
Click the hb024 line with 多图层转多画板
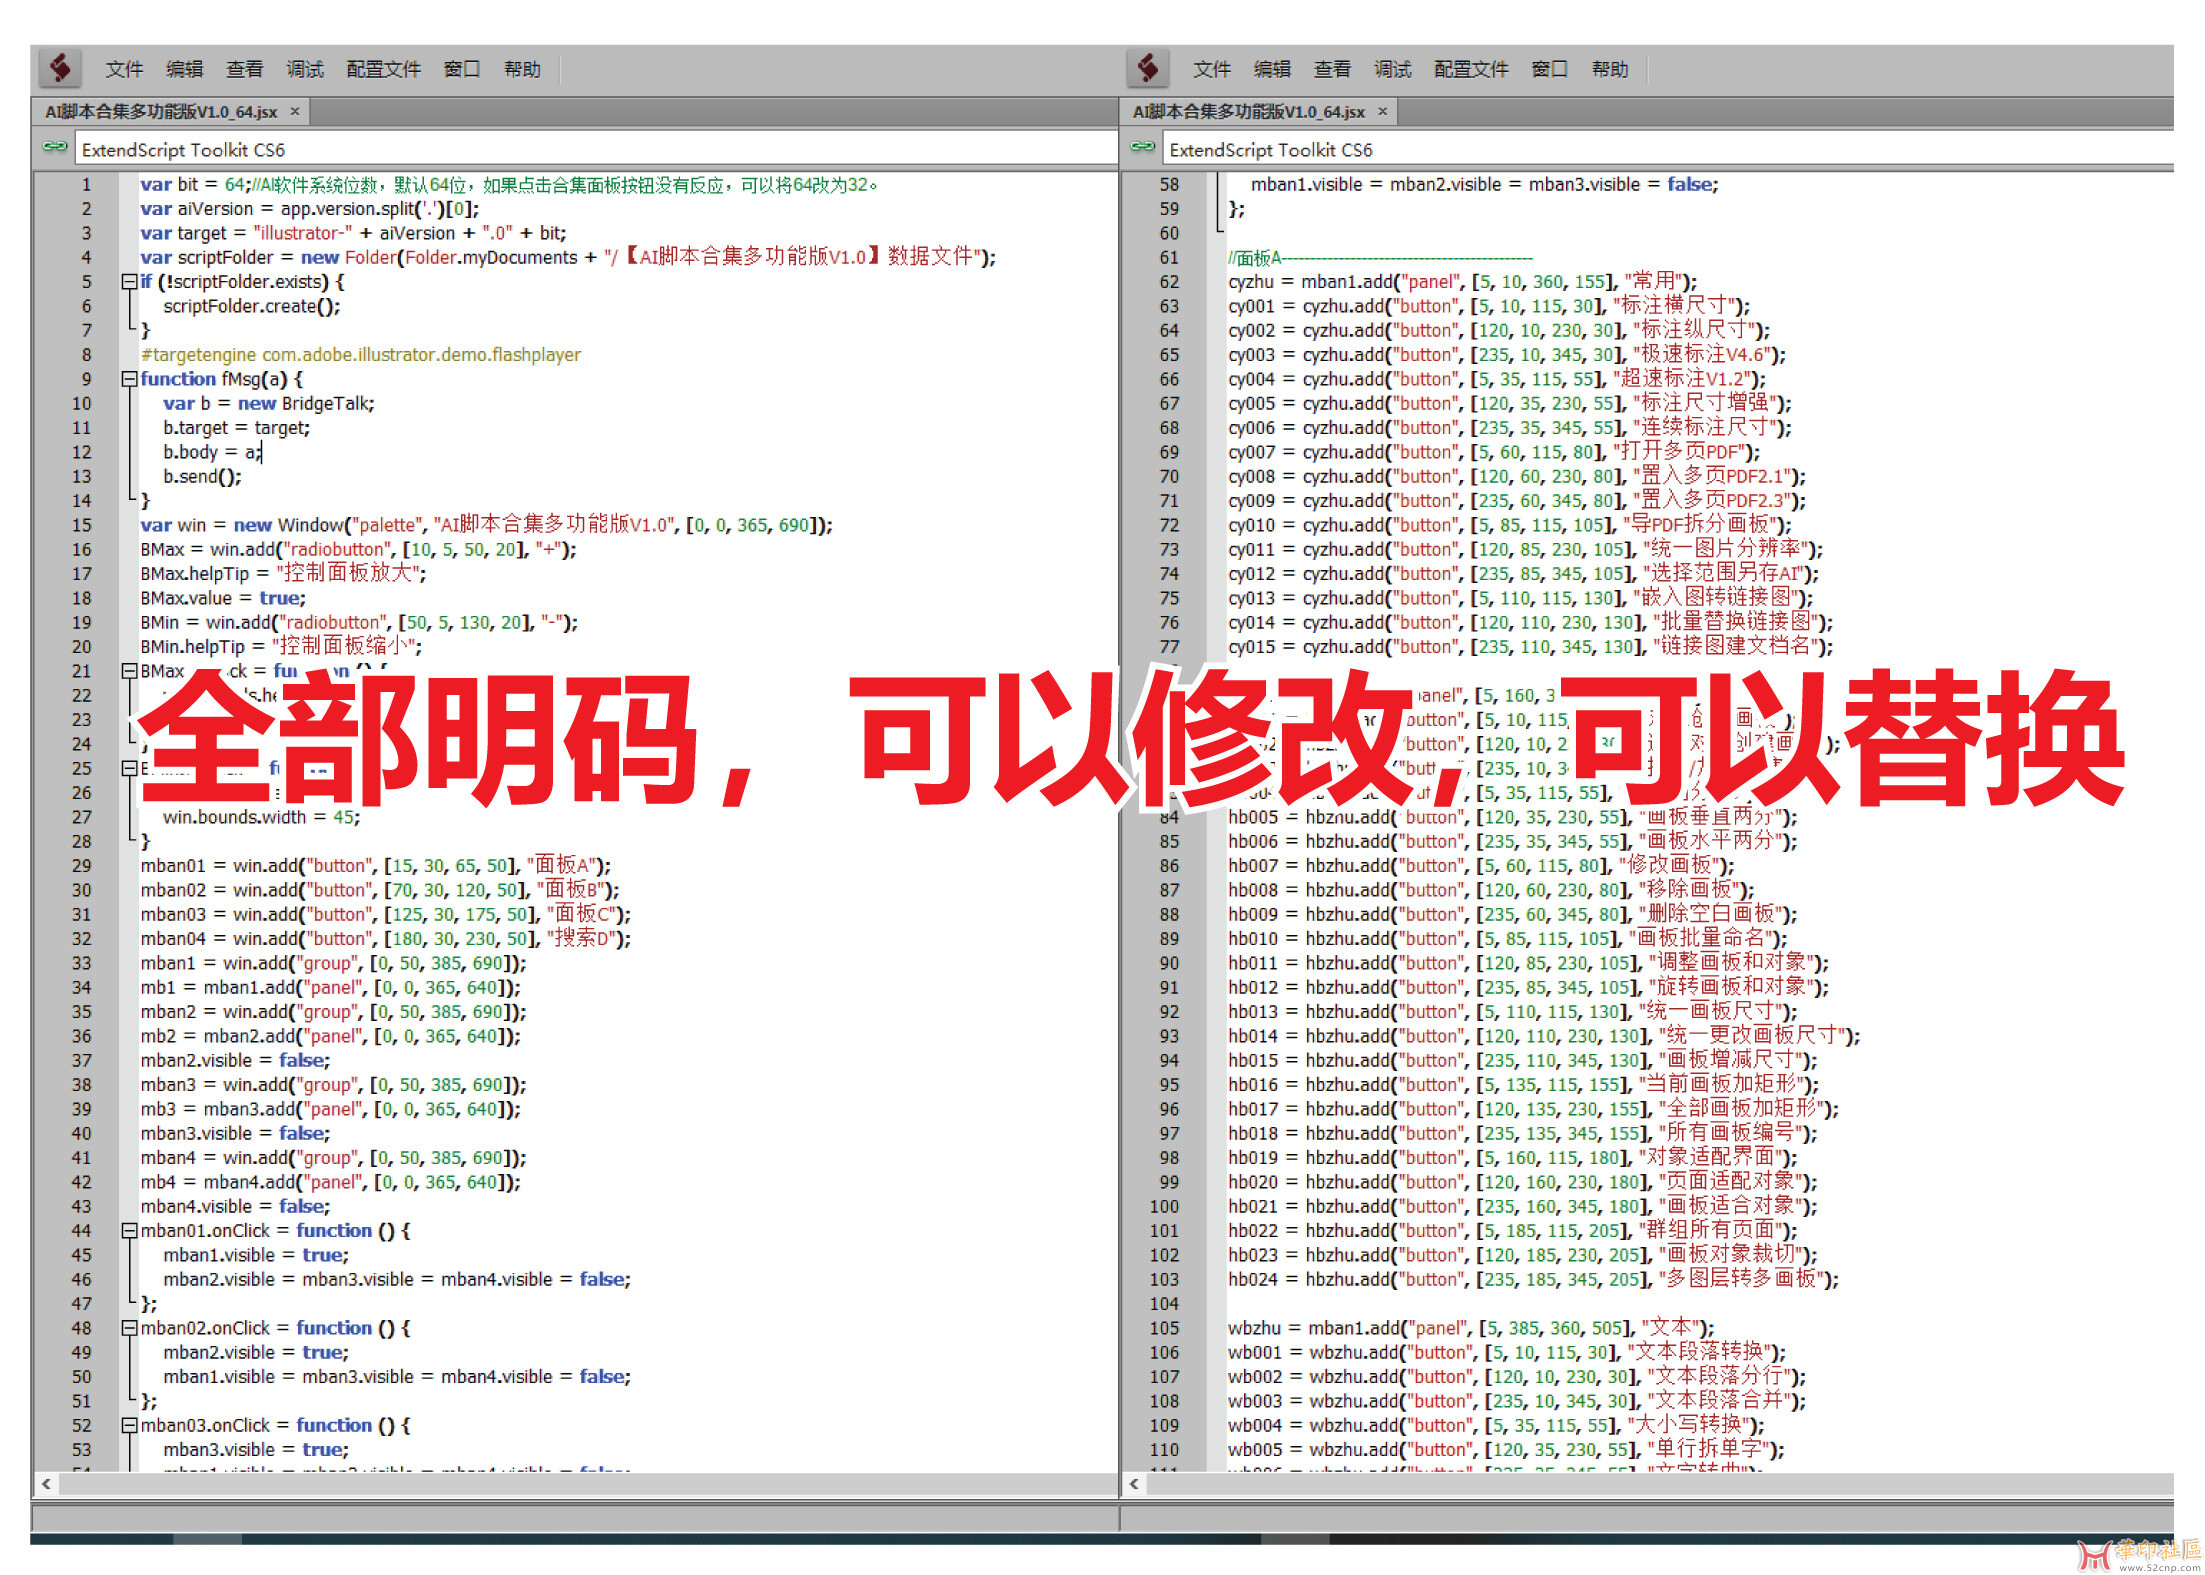[1533, 1279]
